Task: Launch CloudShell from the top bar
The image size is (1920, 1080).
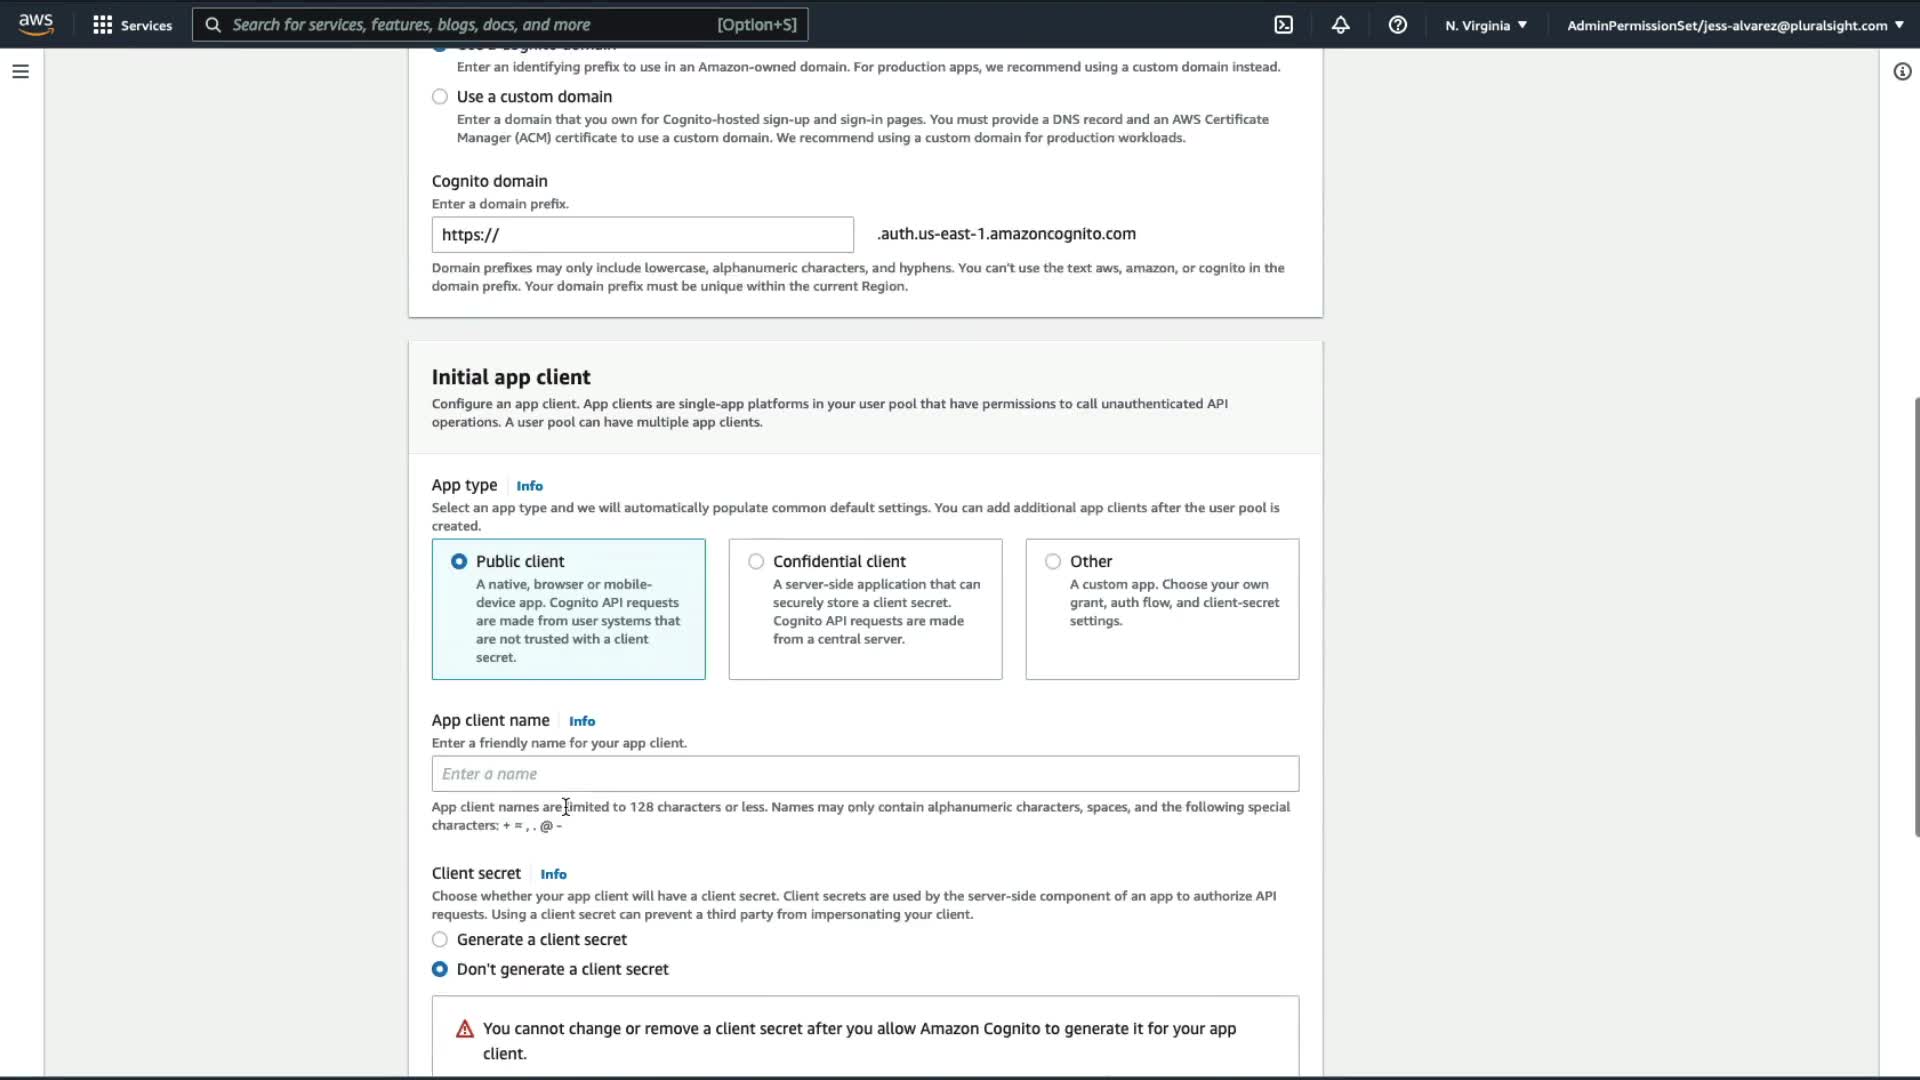Action: point(1284,25)
